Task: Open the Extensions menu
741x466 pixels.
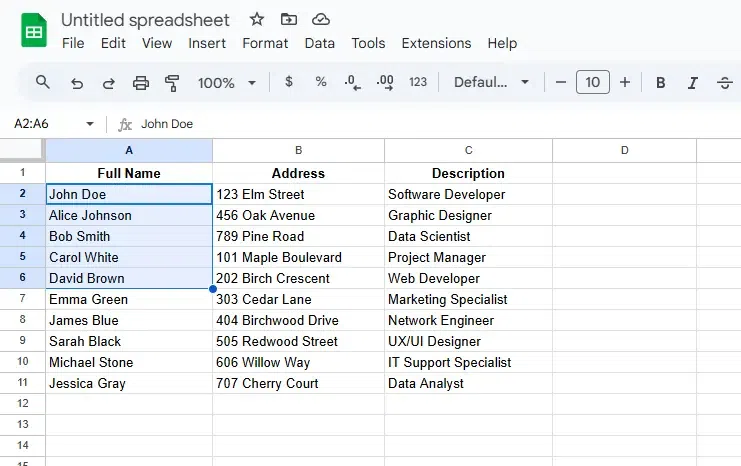Action: [x=436, y=43]
